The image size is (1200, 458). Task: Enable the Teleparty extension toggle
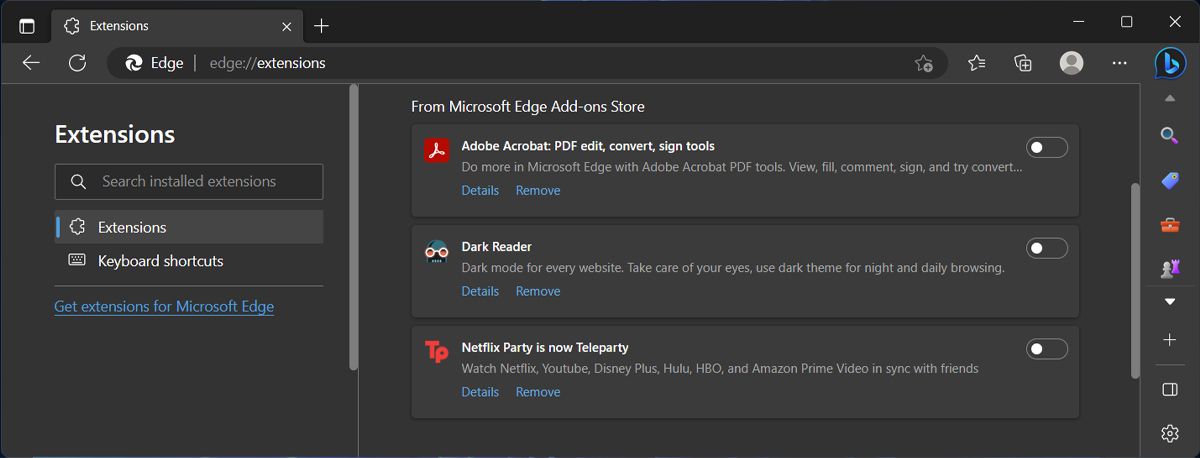1047,349
